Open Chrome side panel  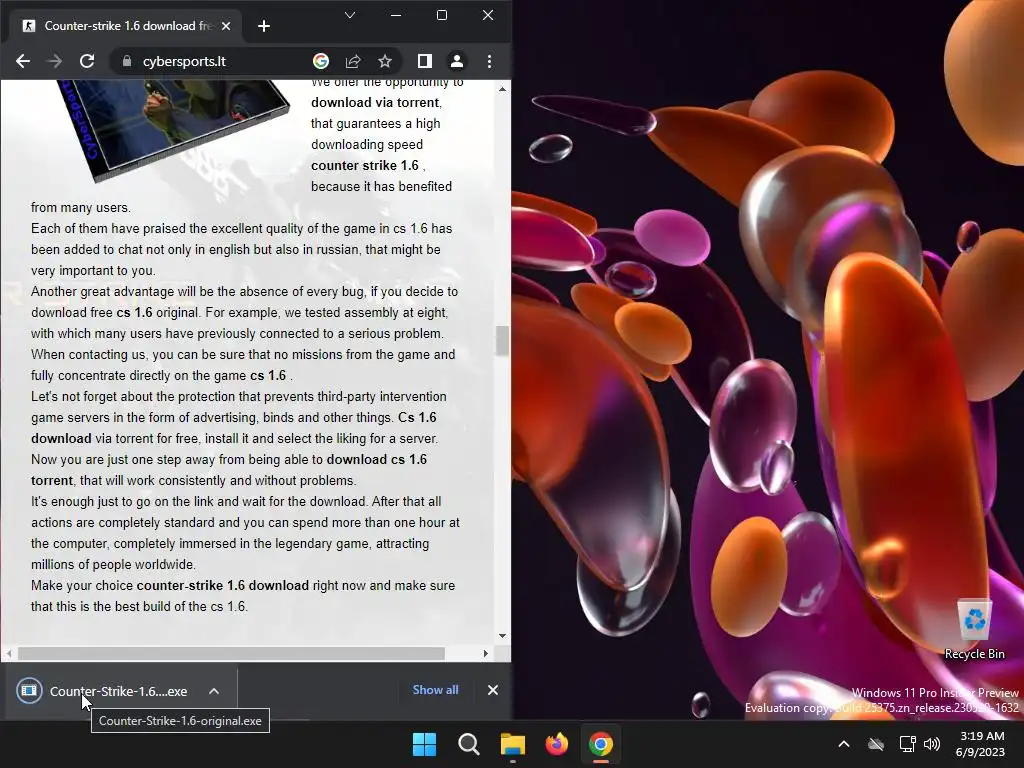coord(424,61)
